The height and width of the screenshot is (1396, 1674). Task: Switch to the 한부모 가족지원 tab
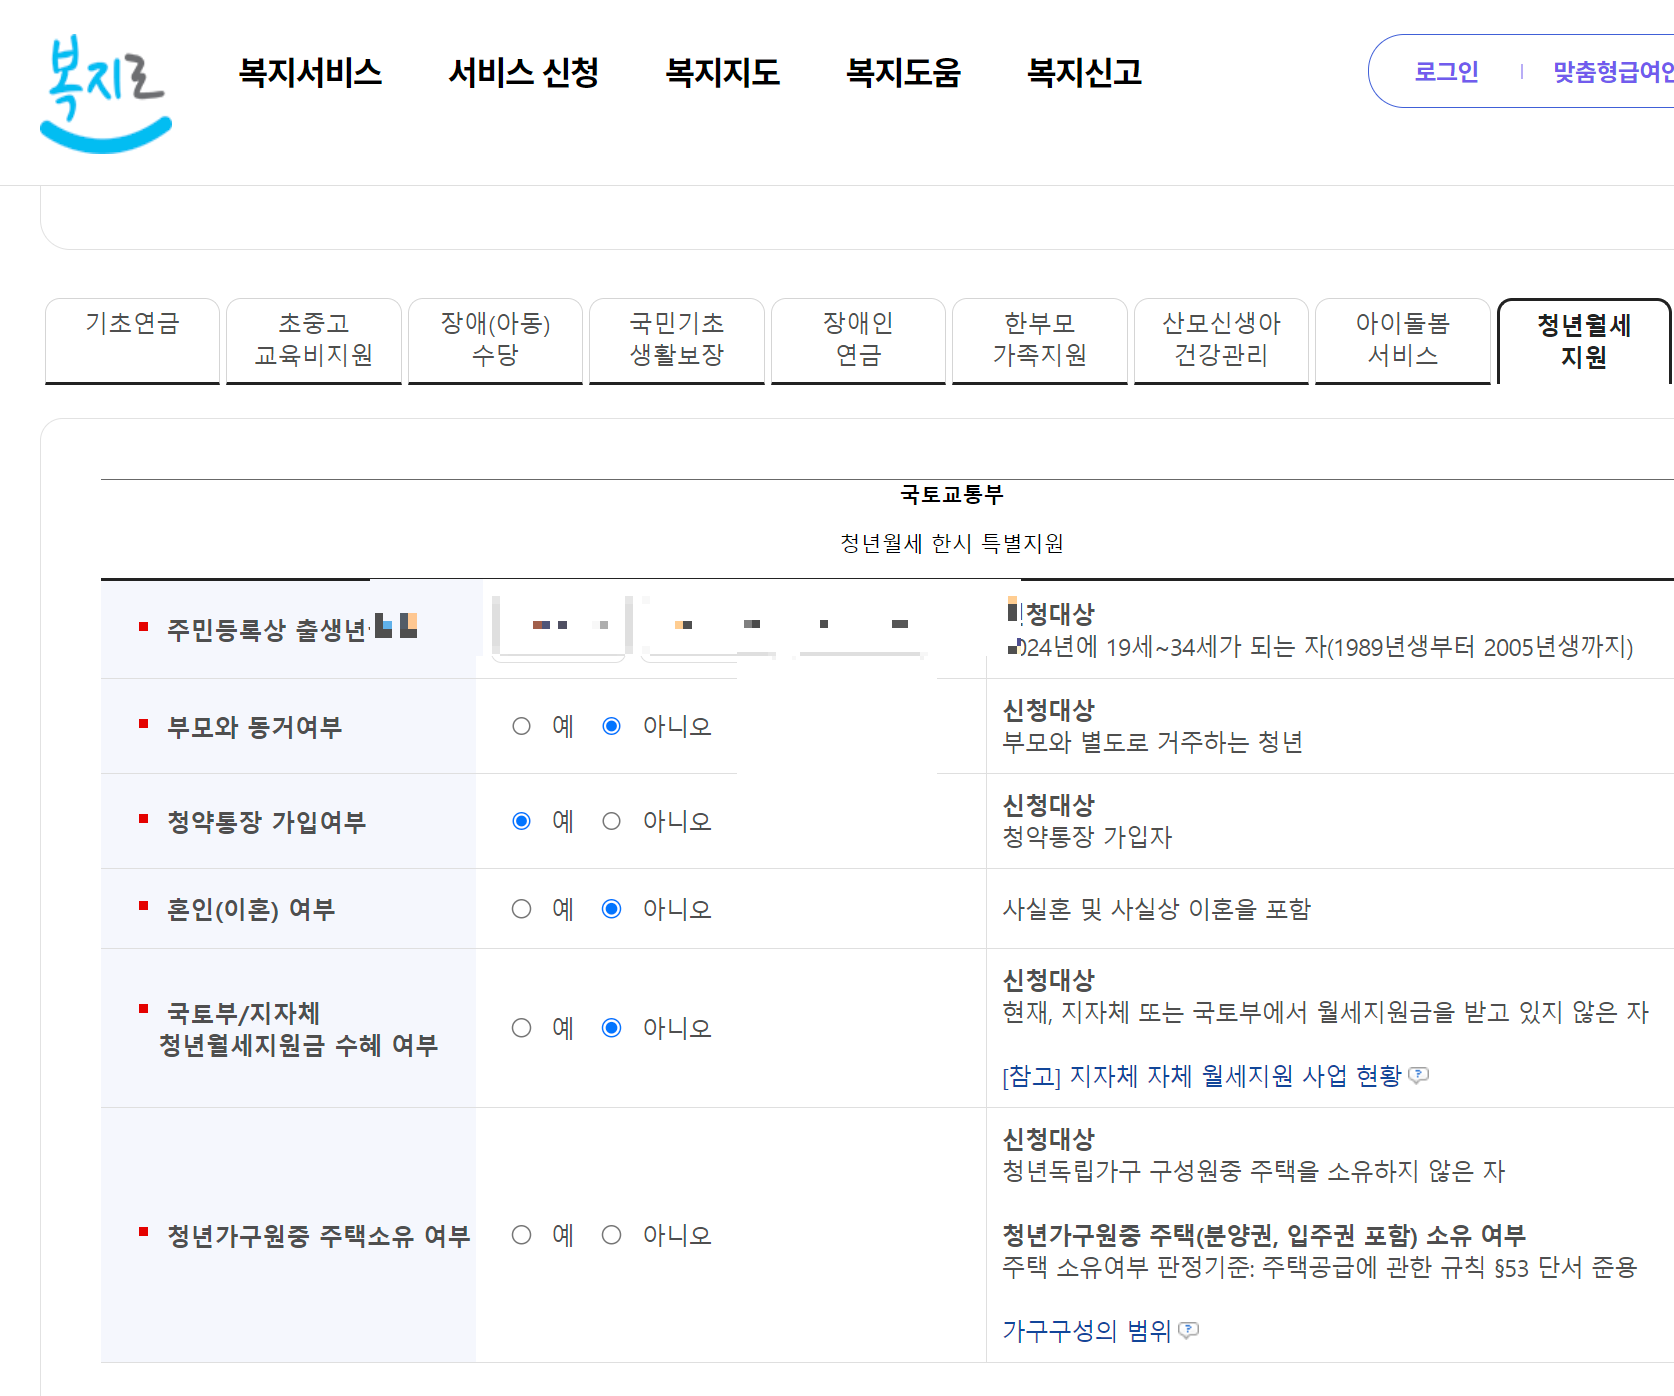(x=1040, y=340)
